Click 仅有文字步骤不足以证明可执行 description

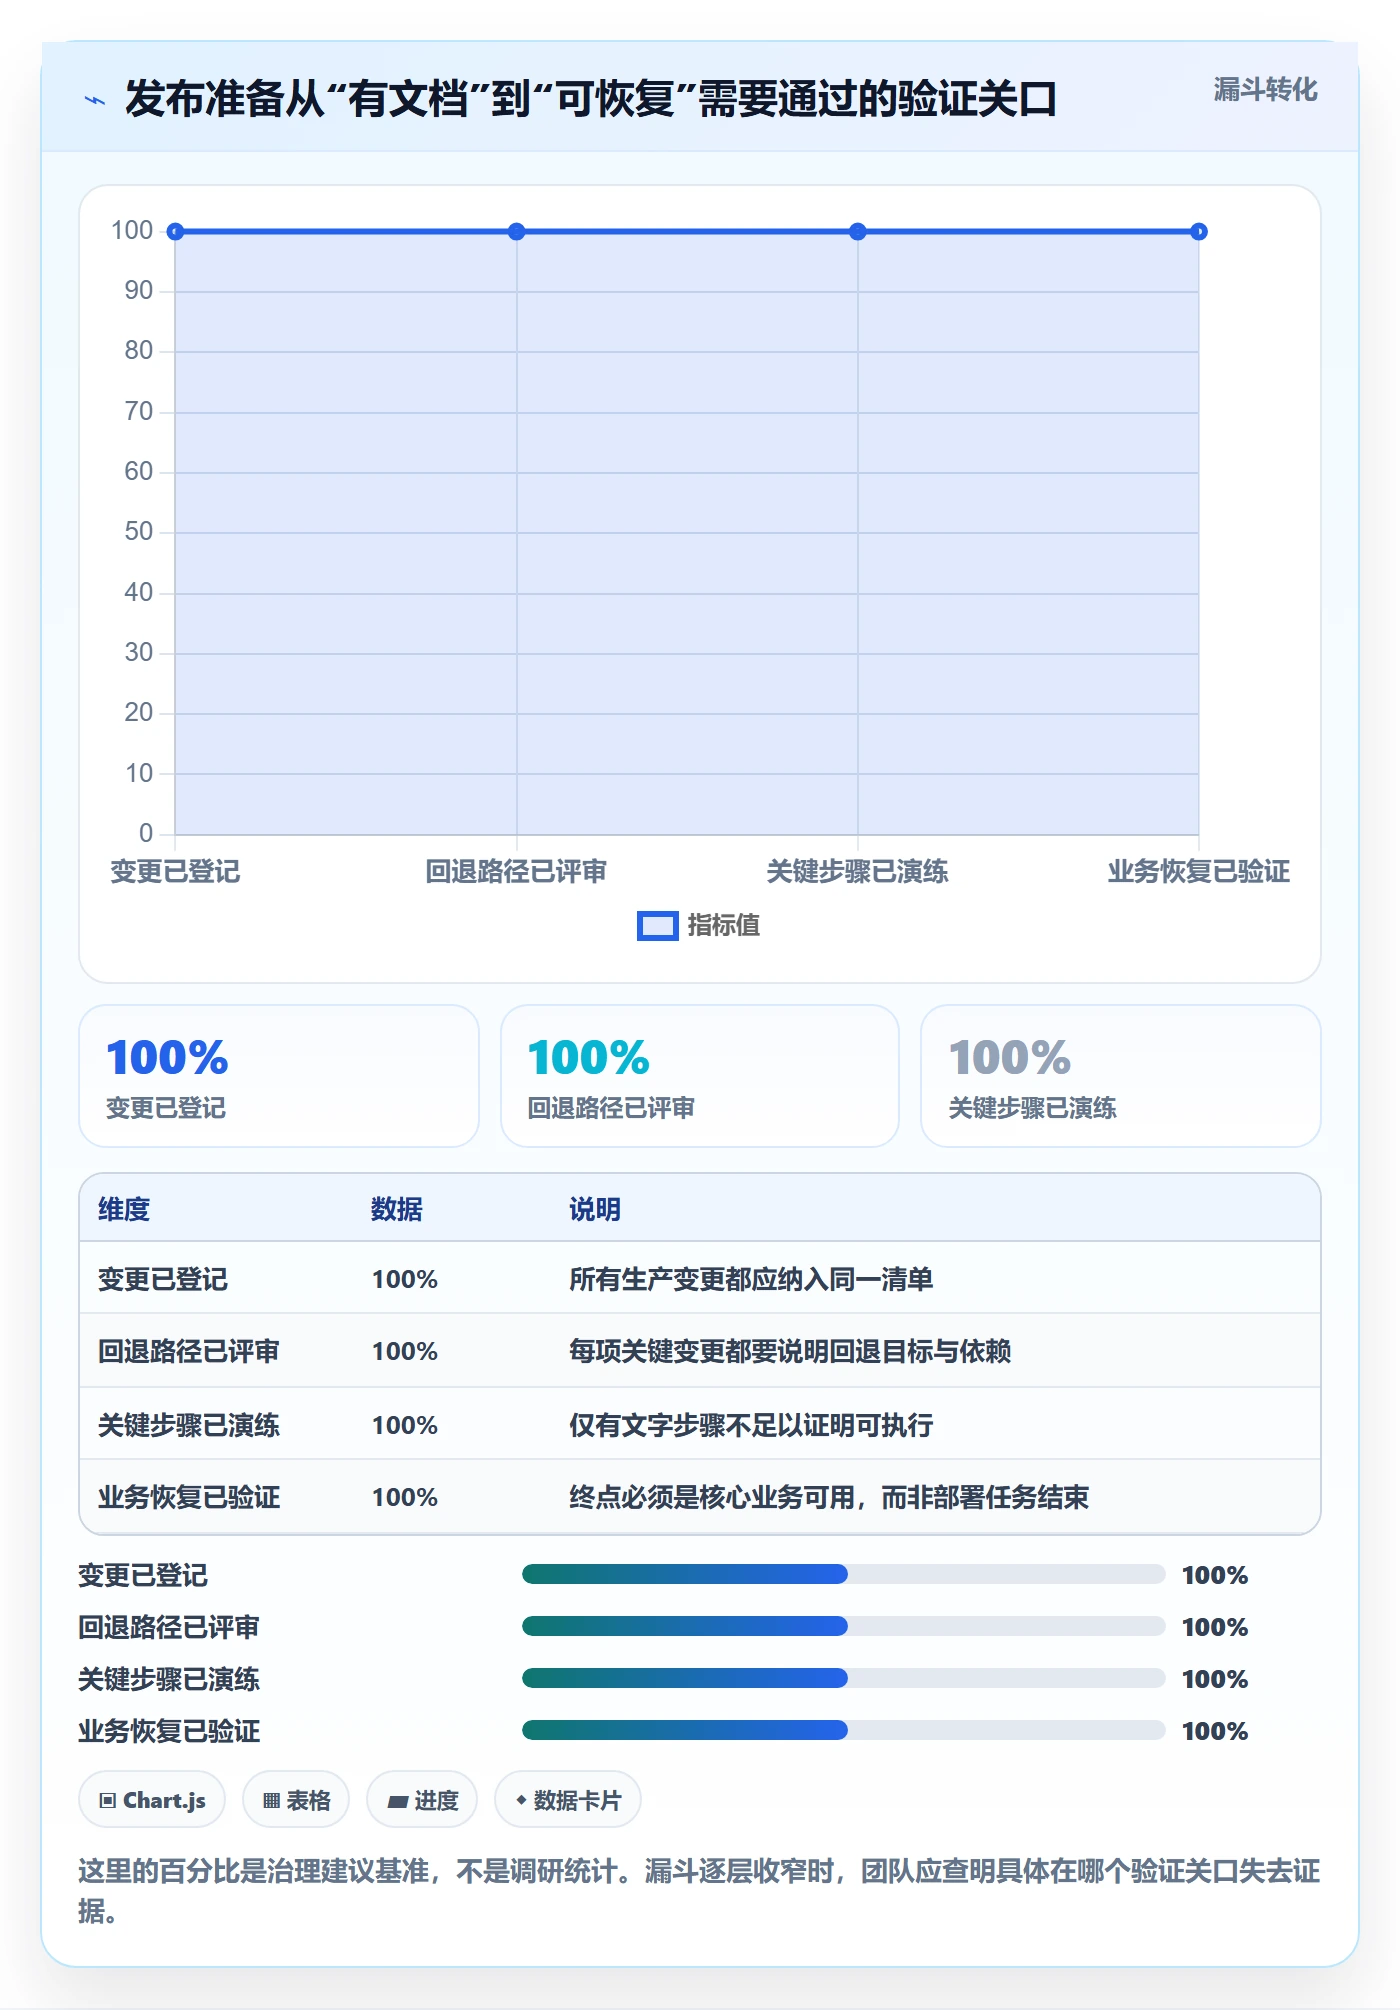click(751, 1425)
